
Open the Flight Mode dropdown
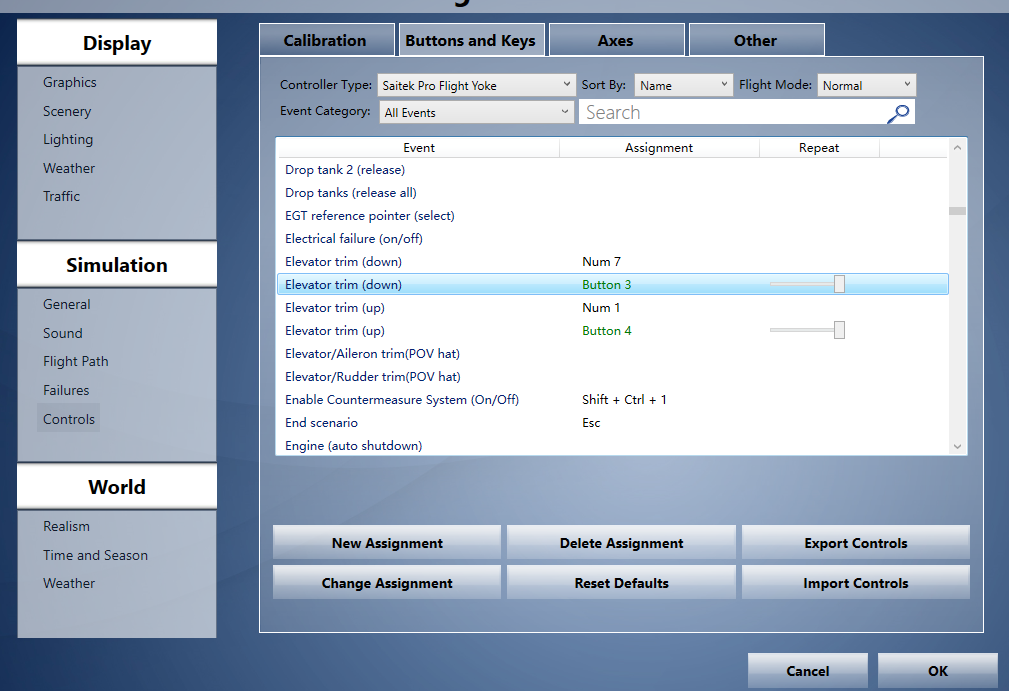[866, 86]
